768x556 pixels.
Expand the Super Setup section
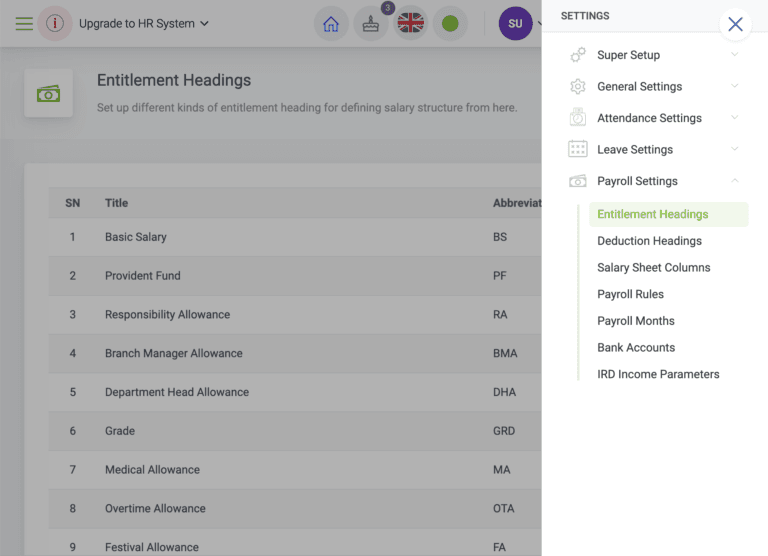click(x=654, y=55)
